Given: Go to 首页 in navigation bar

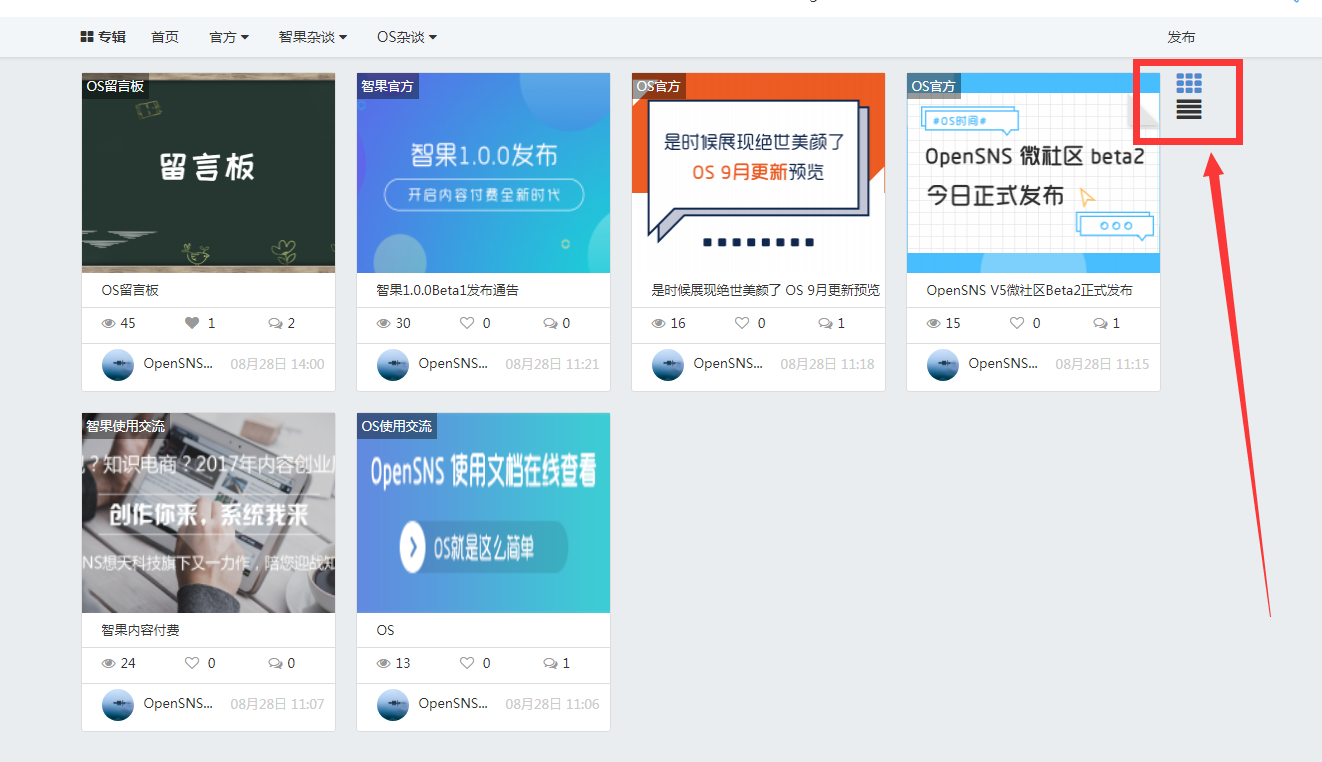Looking at the screenshot, I should click(165, 37).
